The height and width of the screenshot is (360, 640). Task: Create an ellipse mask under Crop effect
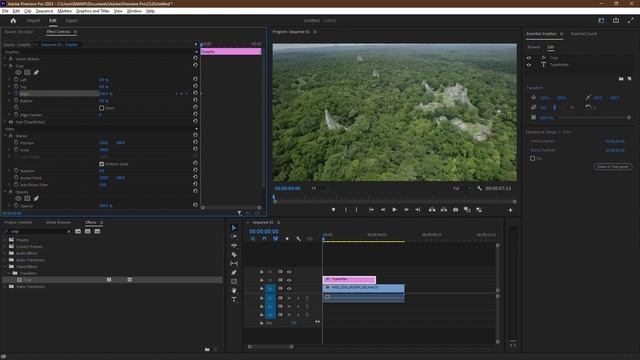tap(18, 72)
